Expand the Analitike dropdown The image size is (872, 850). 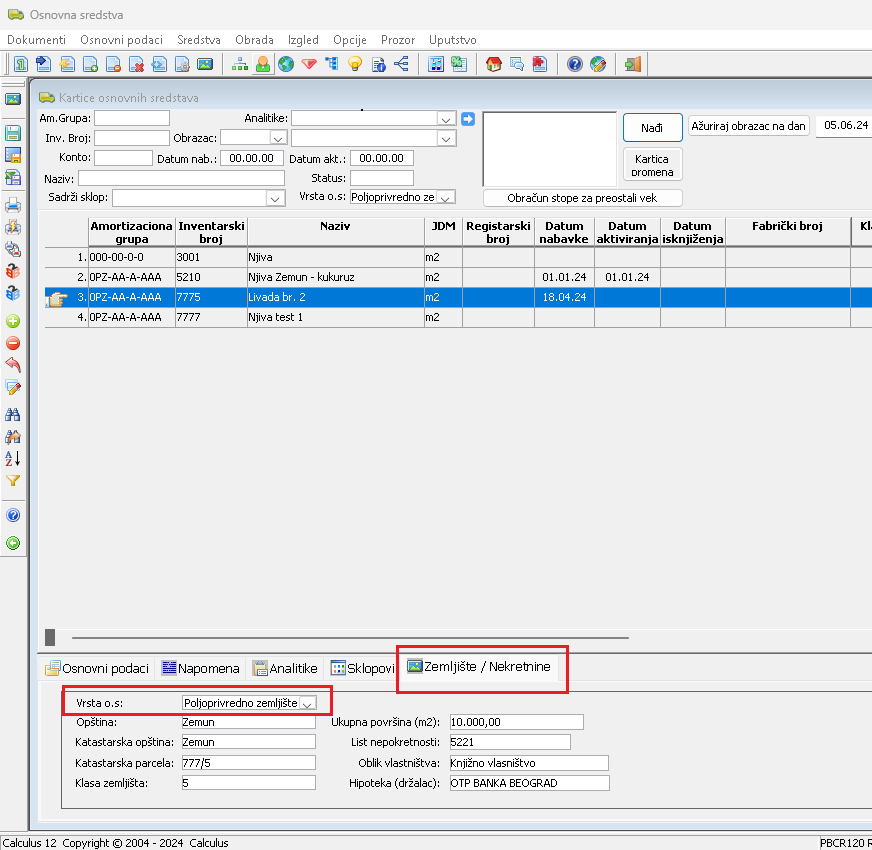(x=446, y=118)
